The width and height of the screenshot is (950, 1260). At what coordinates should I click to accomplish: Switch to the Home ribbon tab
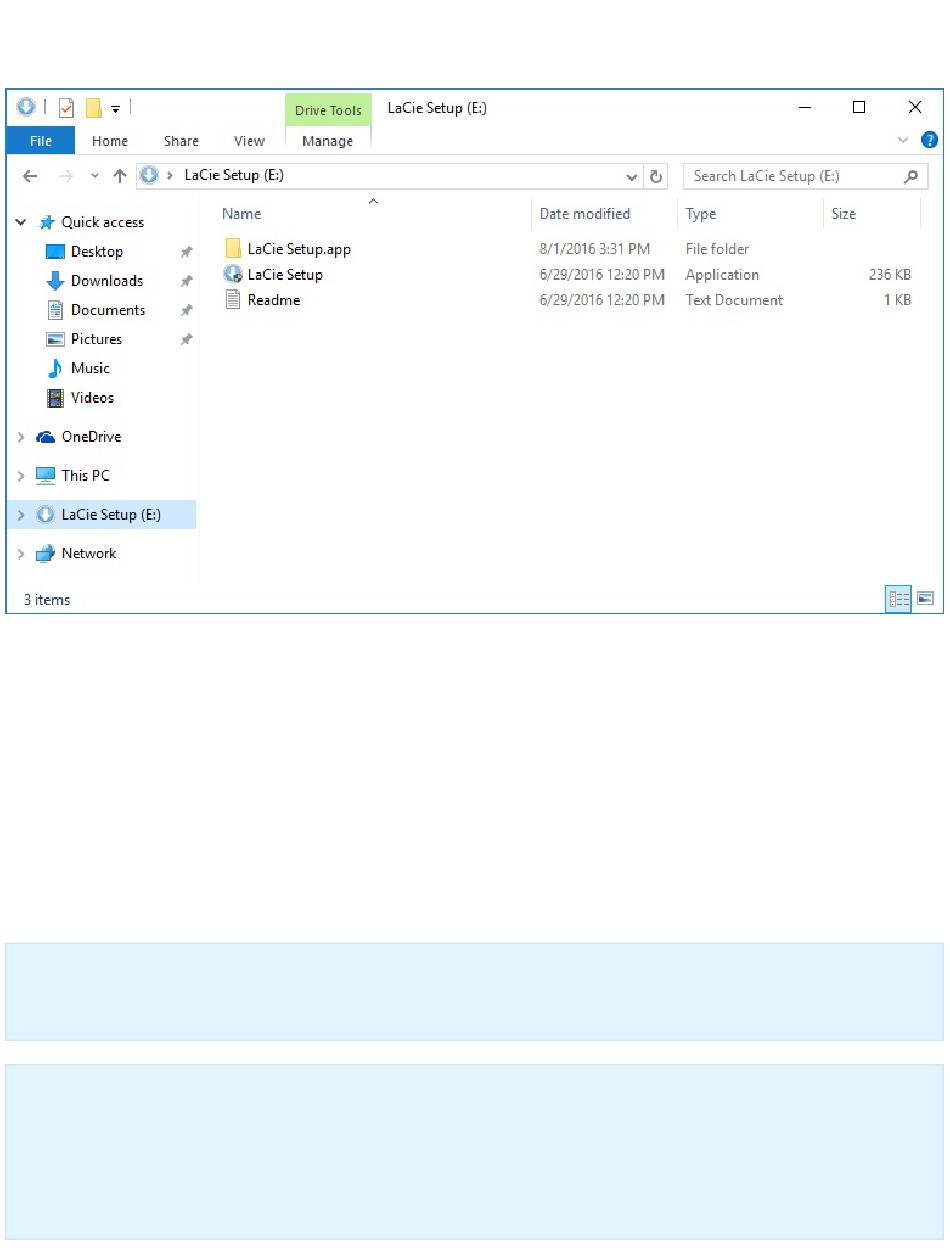pyautogui.click(x=110, y=141)
